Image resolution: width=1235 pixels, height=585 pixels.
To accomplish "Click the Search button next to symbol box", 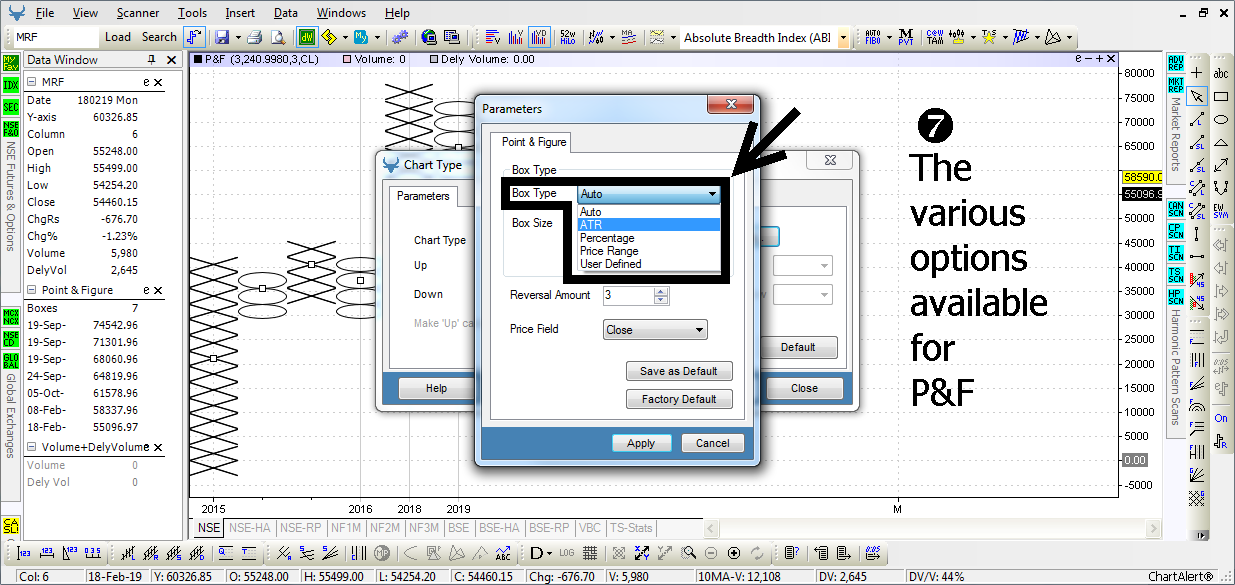I will click(x=159, y=37).
